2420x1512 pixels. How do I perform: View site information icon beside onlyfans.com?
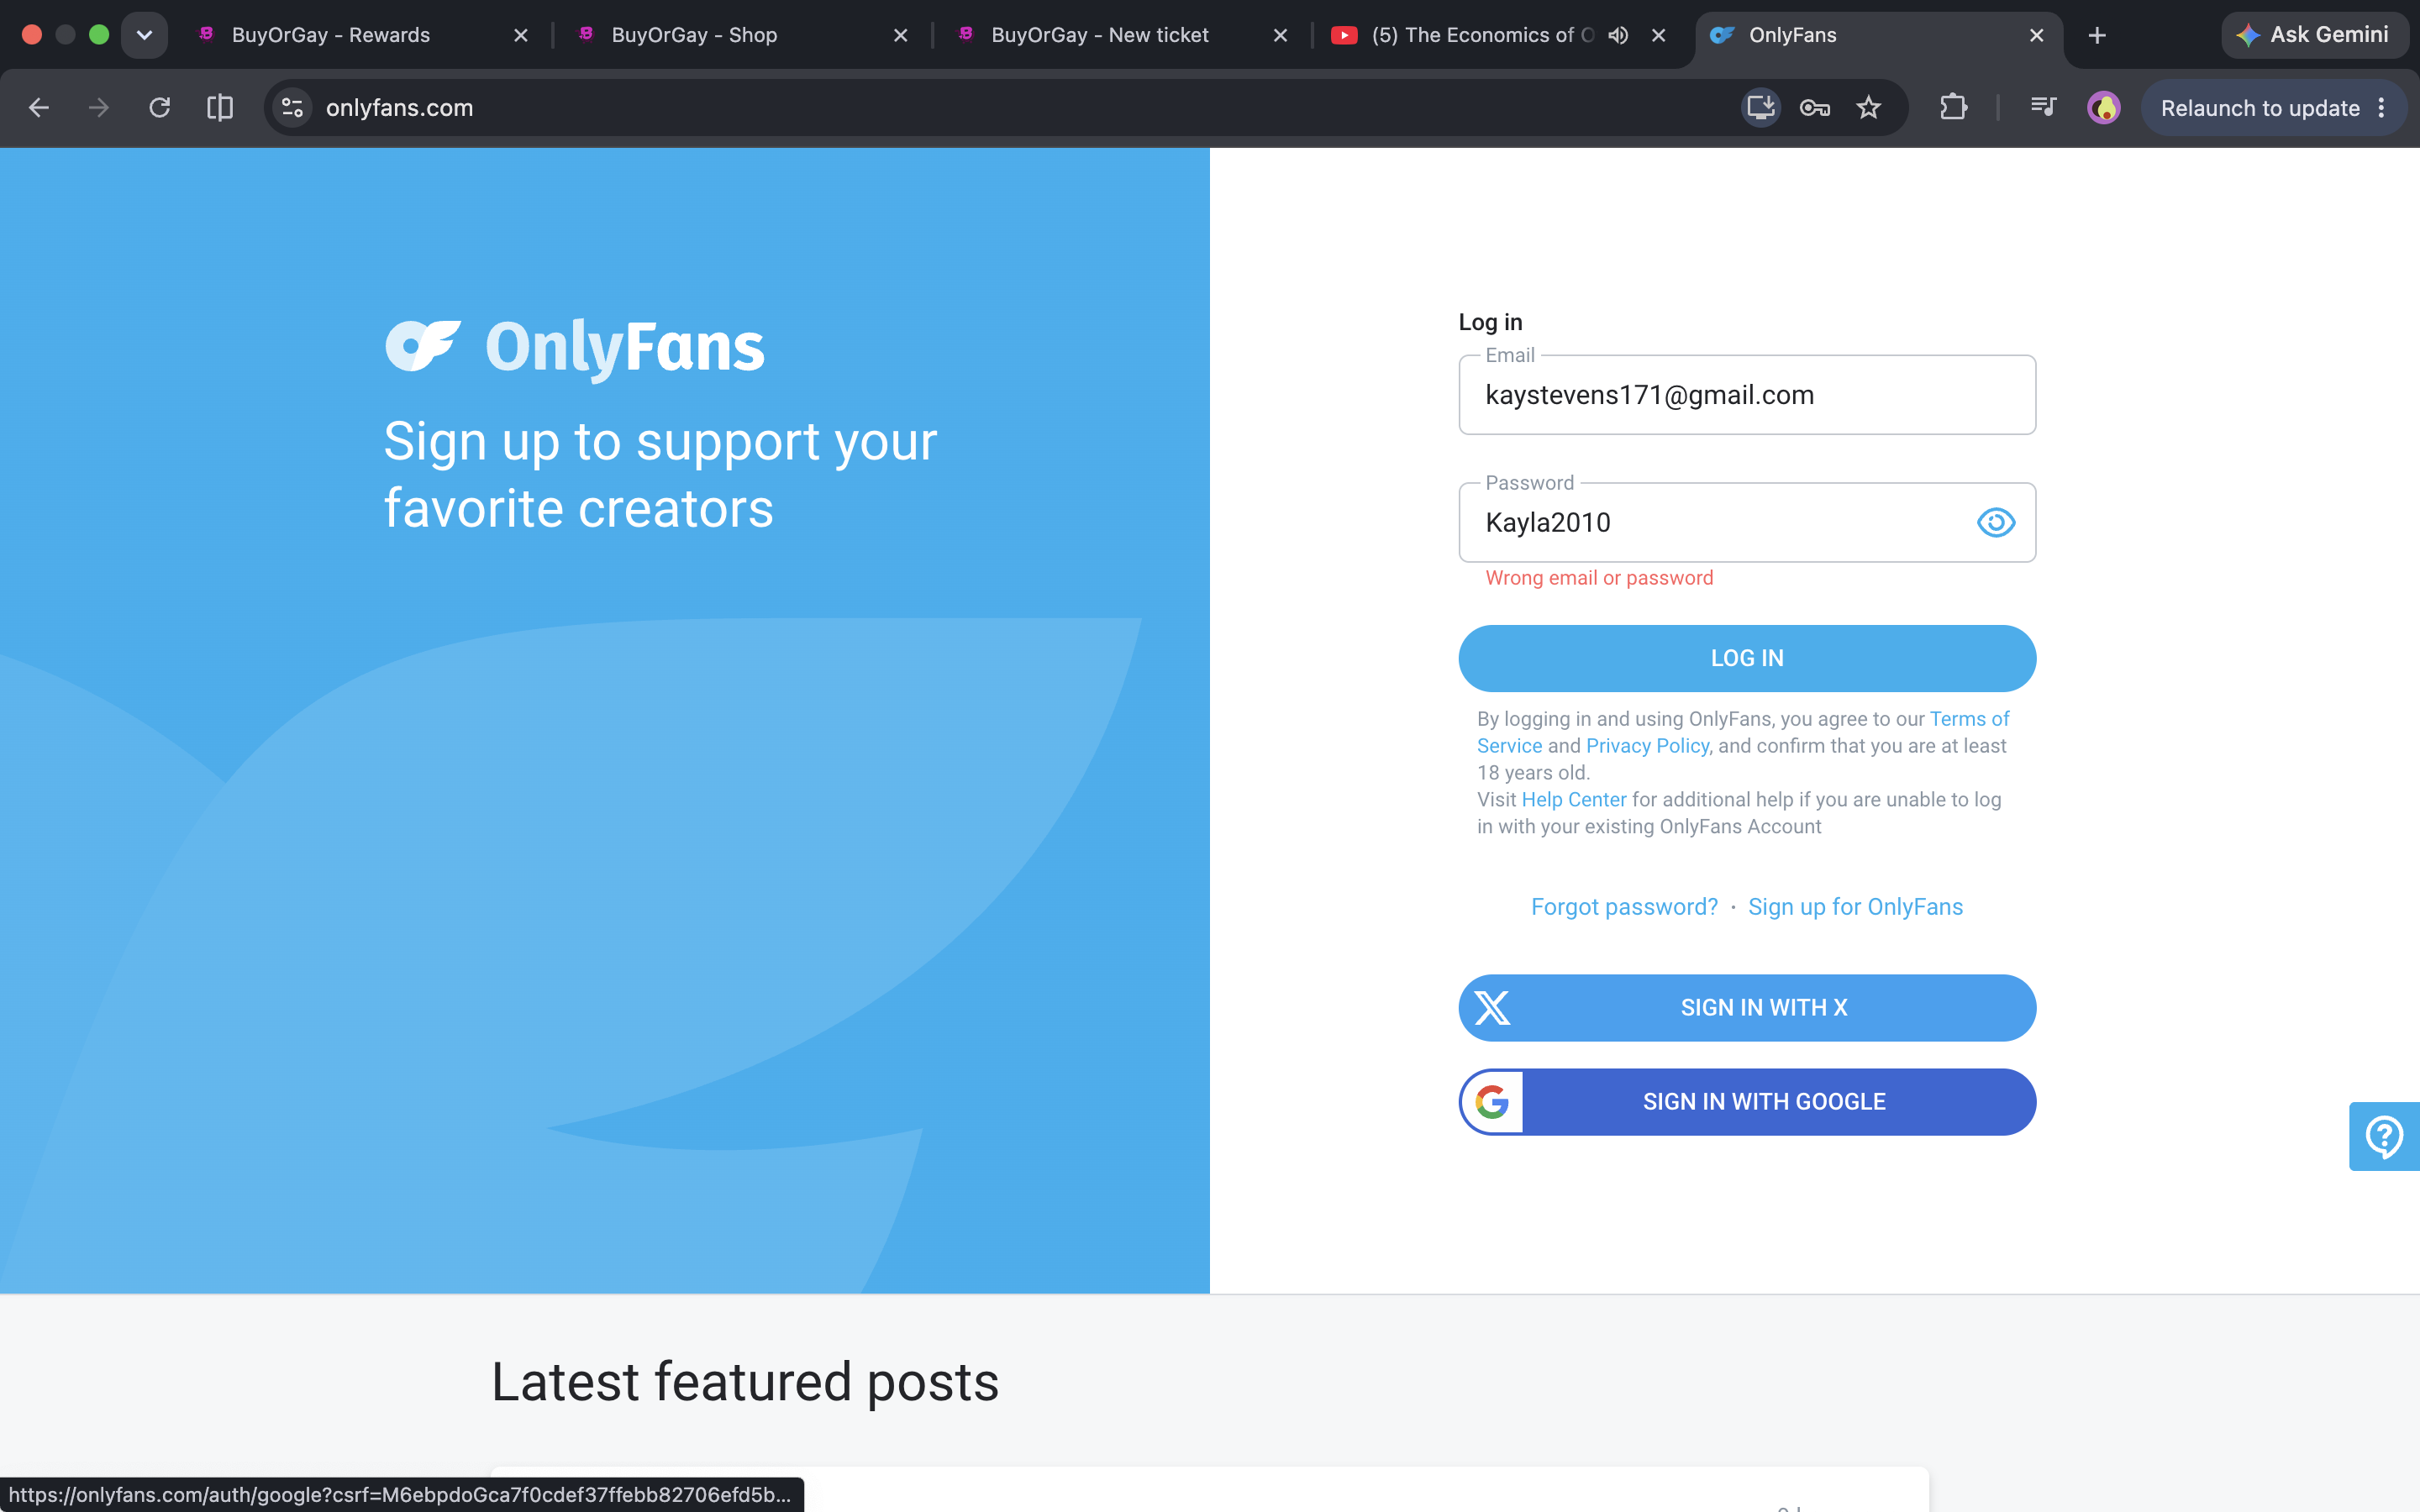pyautogui.click(x=292, y=108)
